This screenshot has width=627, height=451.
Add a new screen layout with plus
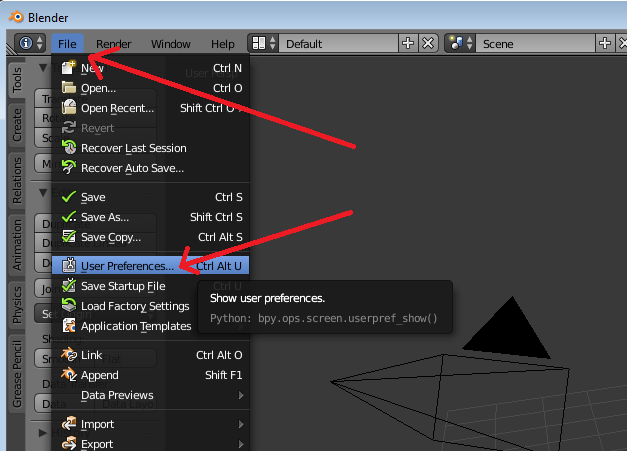408,43
